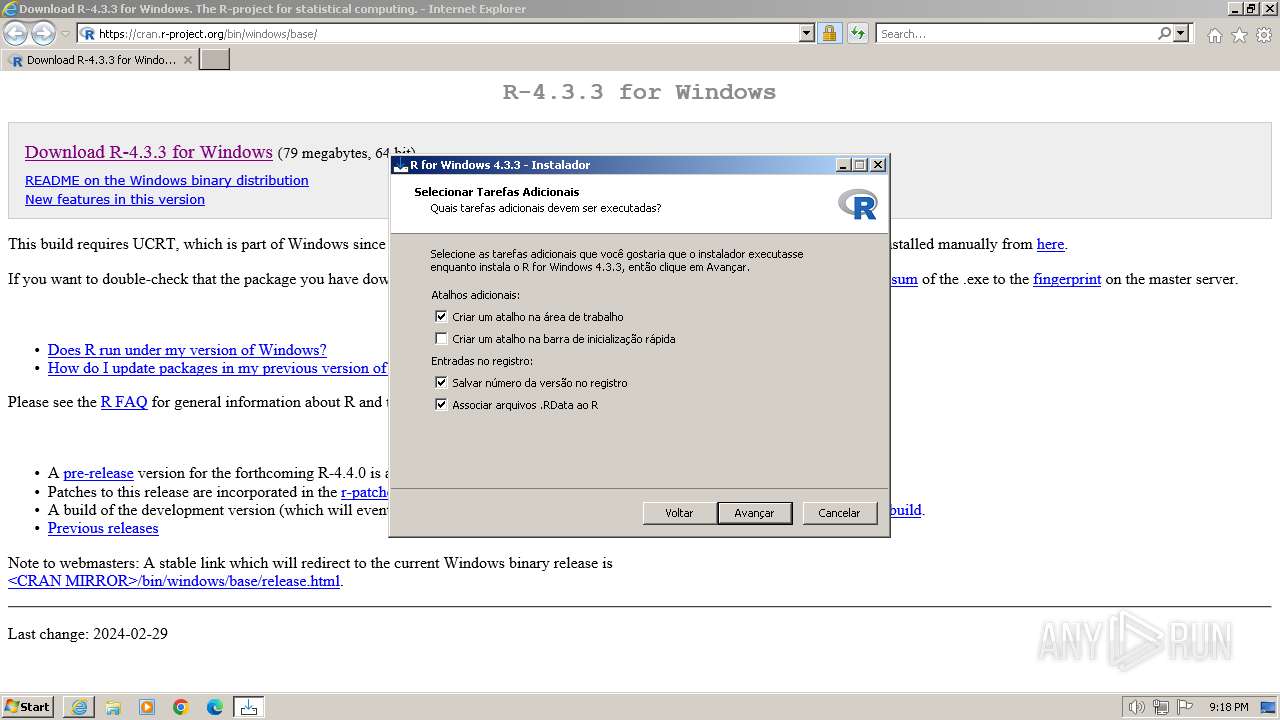Viewport: 1280px width, 720px height.
Task: Click 'Selecionar Tarefas Adicionais' heading text
Action: click(496, 192)
